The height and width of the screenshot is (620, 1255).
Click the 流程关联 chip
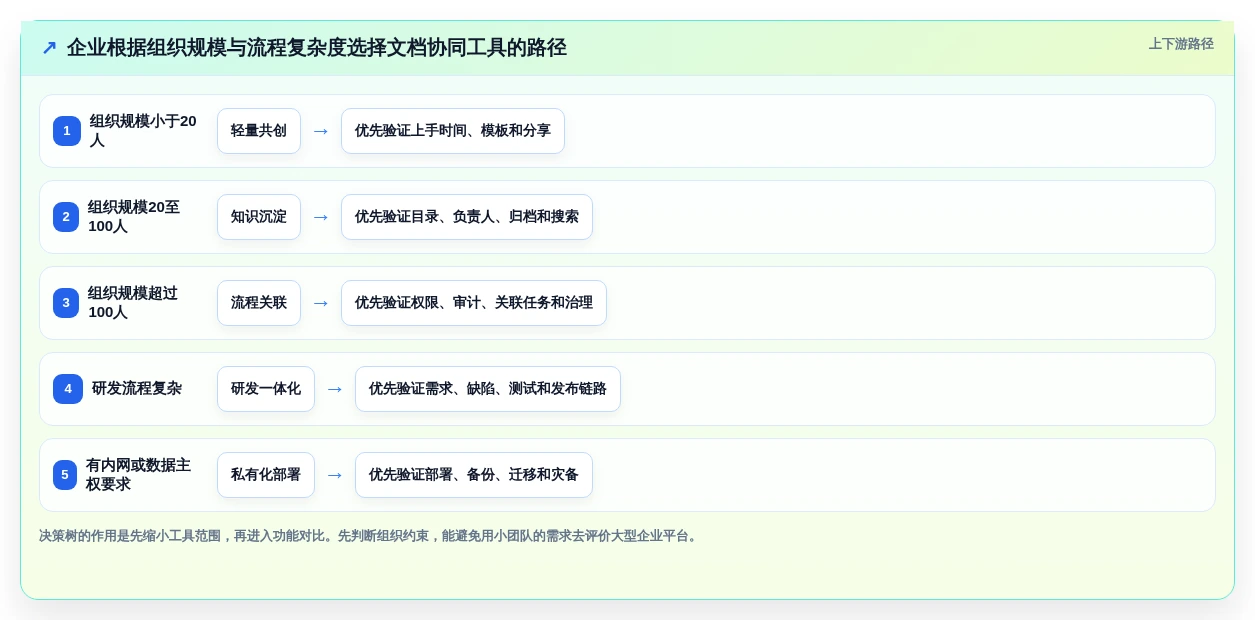pyautogui.click(x=259, y=303)
